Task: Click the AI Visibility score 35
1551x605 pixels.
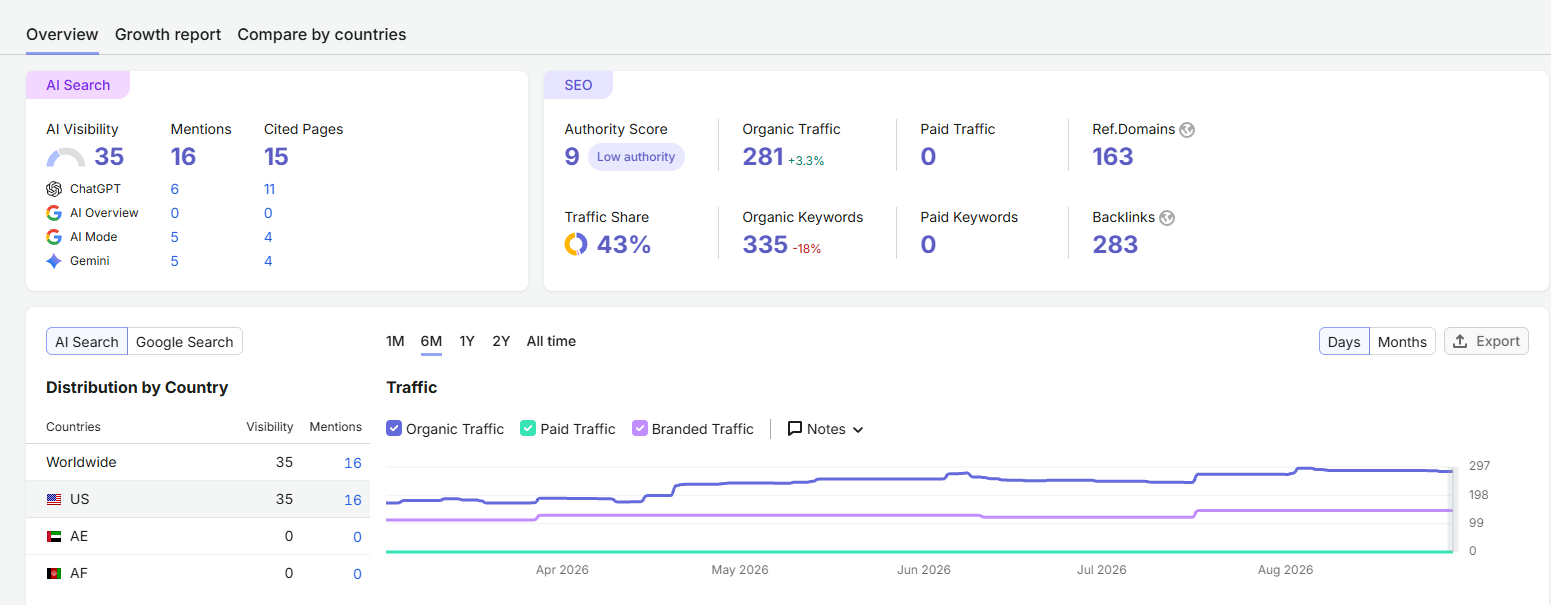Action: click(109, 157)
